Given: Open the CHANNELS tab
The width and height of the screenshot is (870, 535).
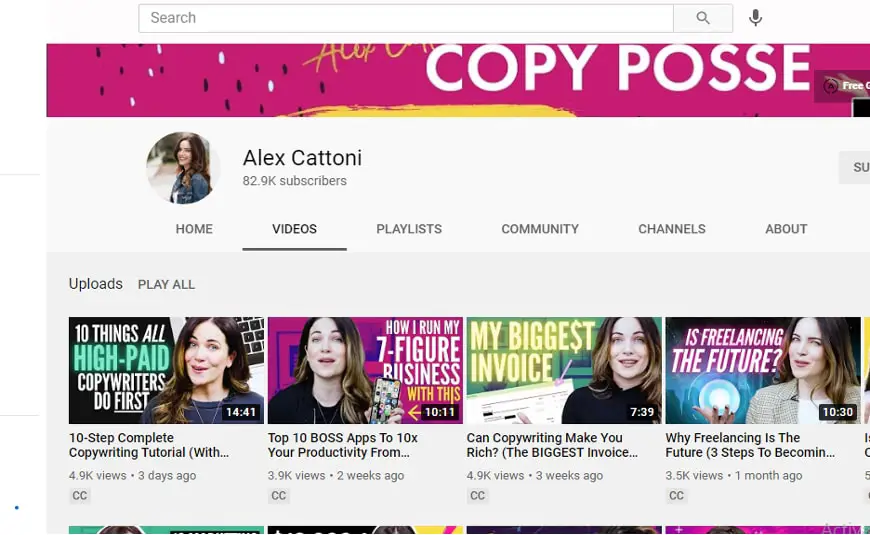Looking at the screenshot, I should pos(672,229).
